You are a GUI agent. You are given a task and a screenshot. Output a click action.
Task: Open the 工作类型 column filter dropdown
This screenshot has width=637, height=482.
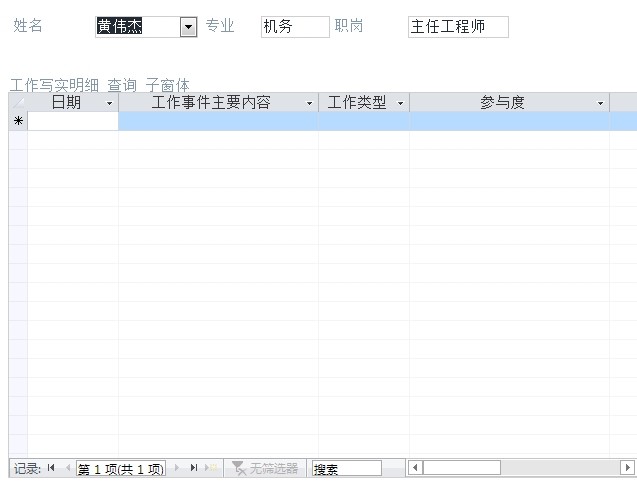pos(400,103)
